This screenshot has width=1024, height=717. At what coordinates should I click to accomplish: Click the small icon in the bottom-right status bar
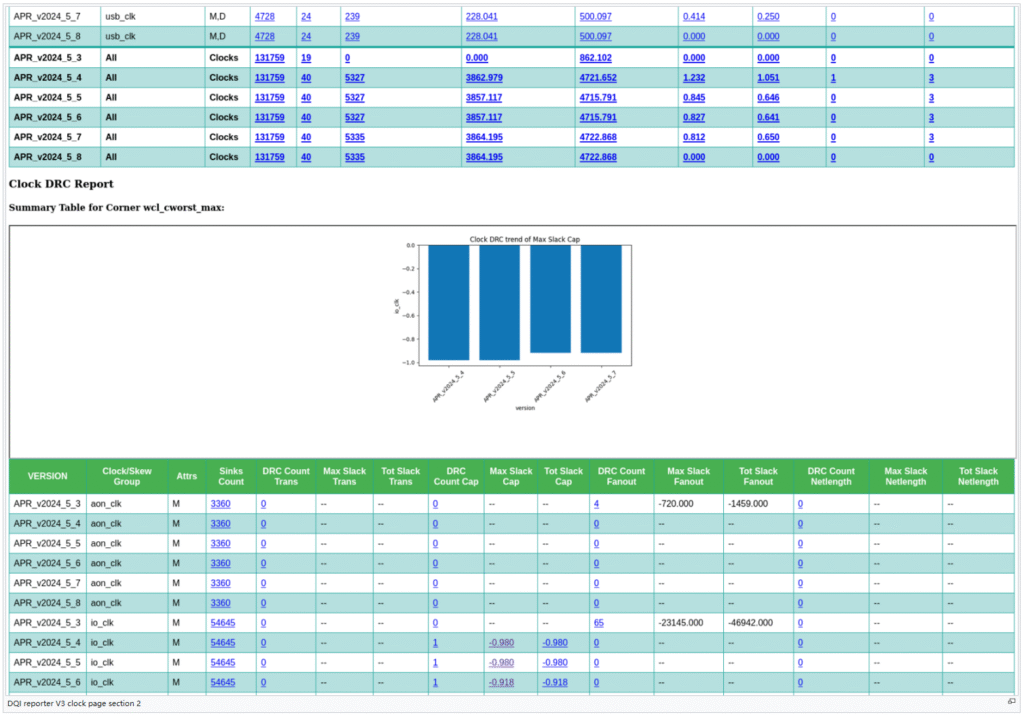tap(1011, 702)
